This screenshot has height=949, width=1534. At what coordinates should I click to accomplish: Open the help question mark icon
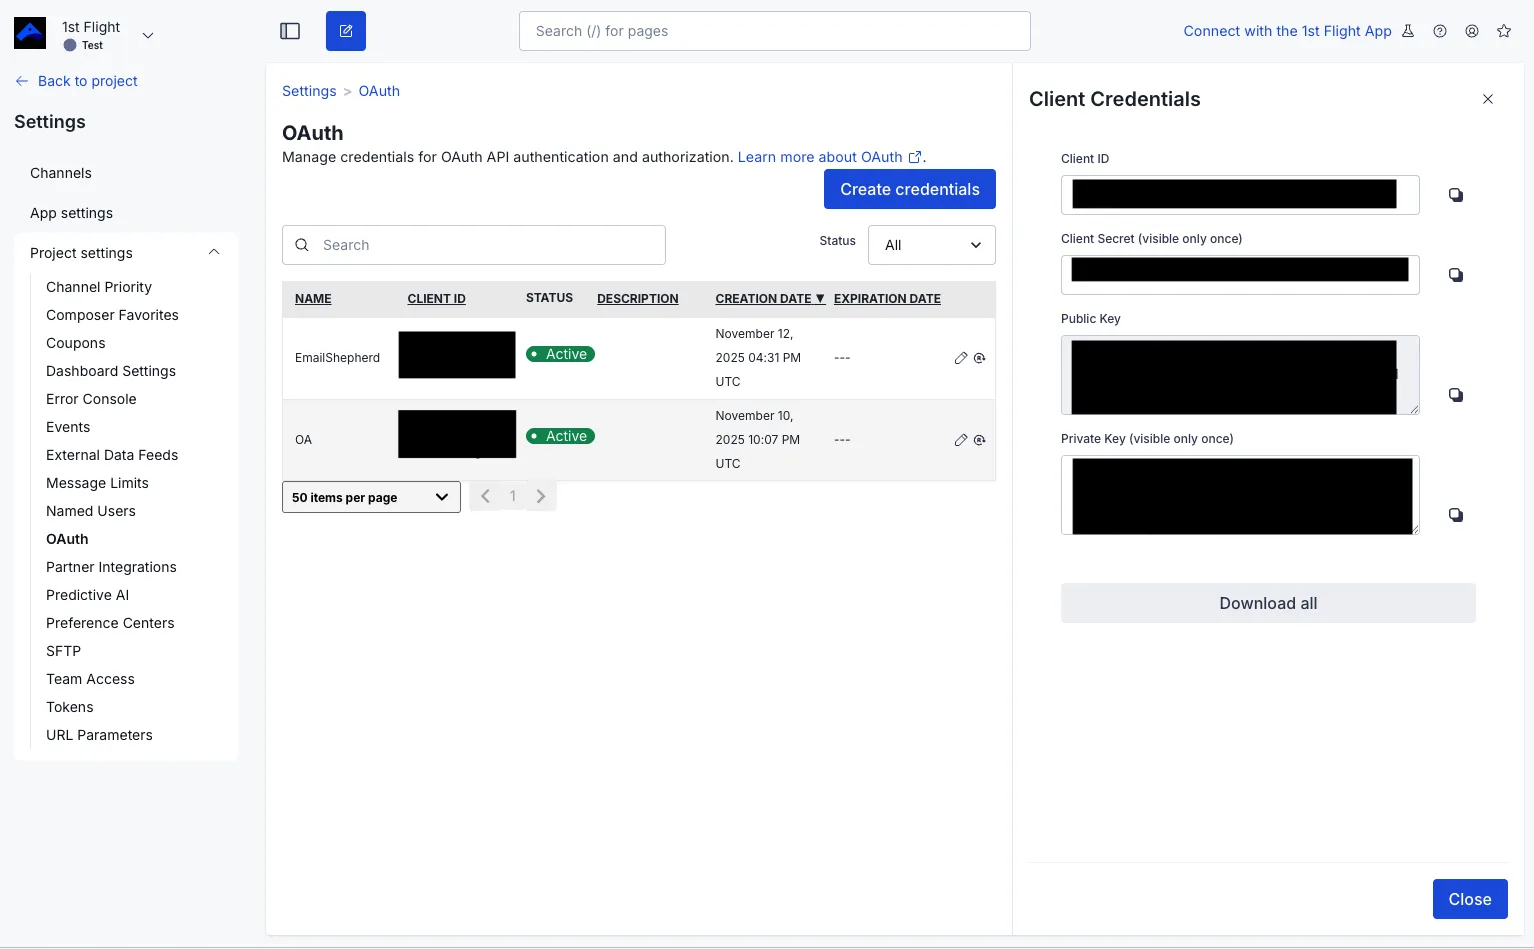[x=1440, y=31]
